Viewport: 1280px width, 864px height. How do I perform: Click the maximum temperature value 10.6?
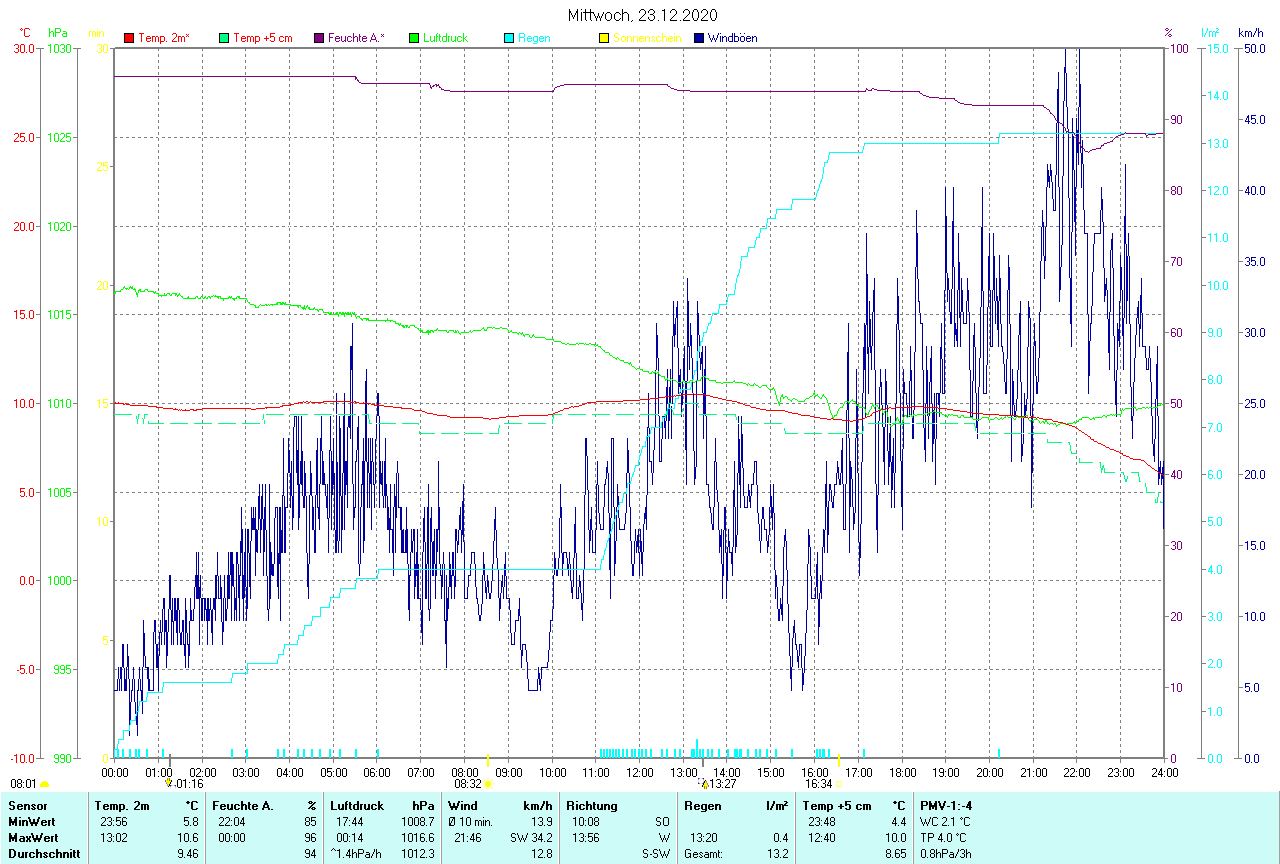click(x=188, y=837)
